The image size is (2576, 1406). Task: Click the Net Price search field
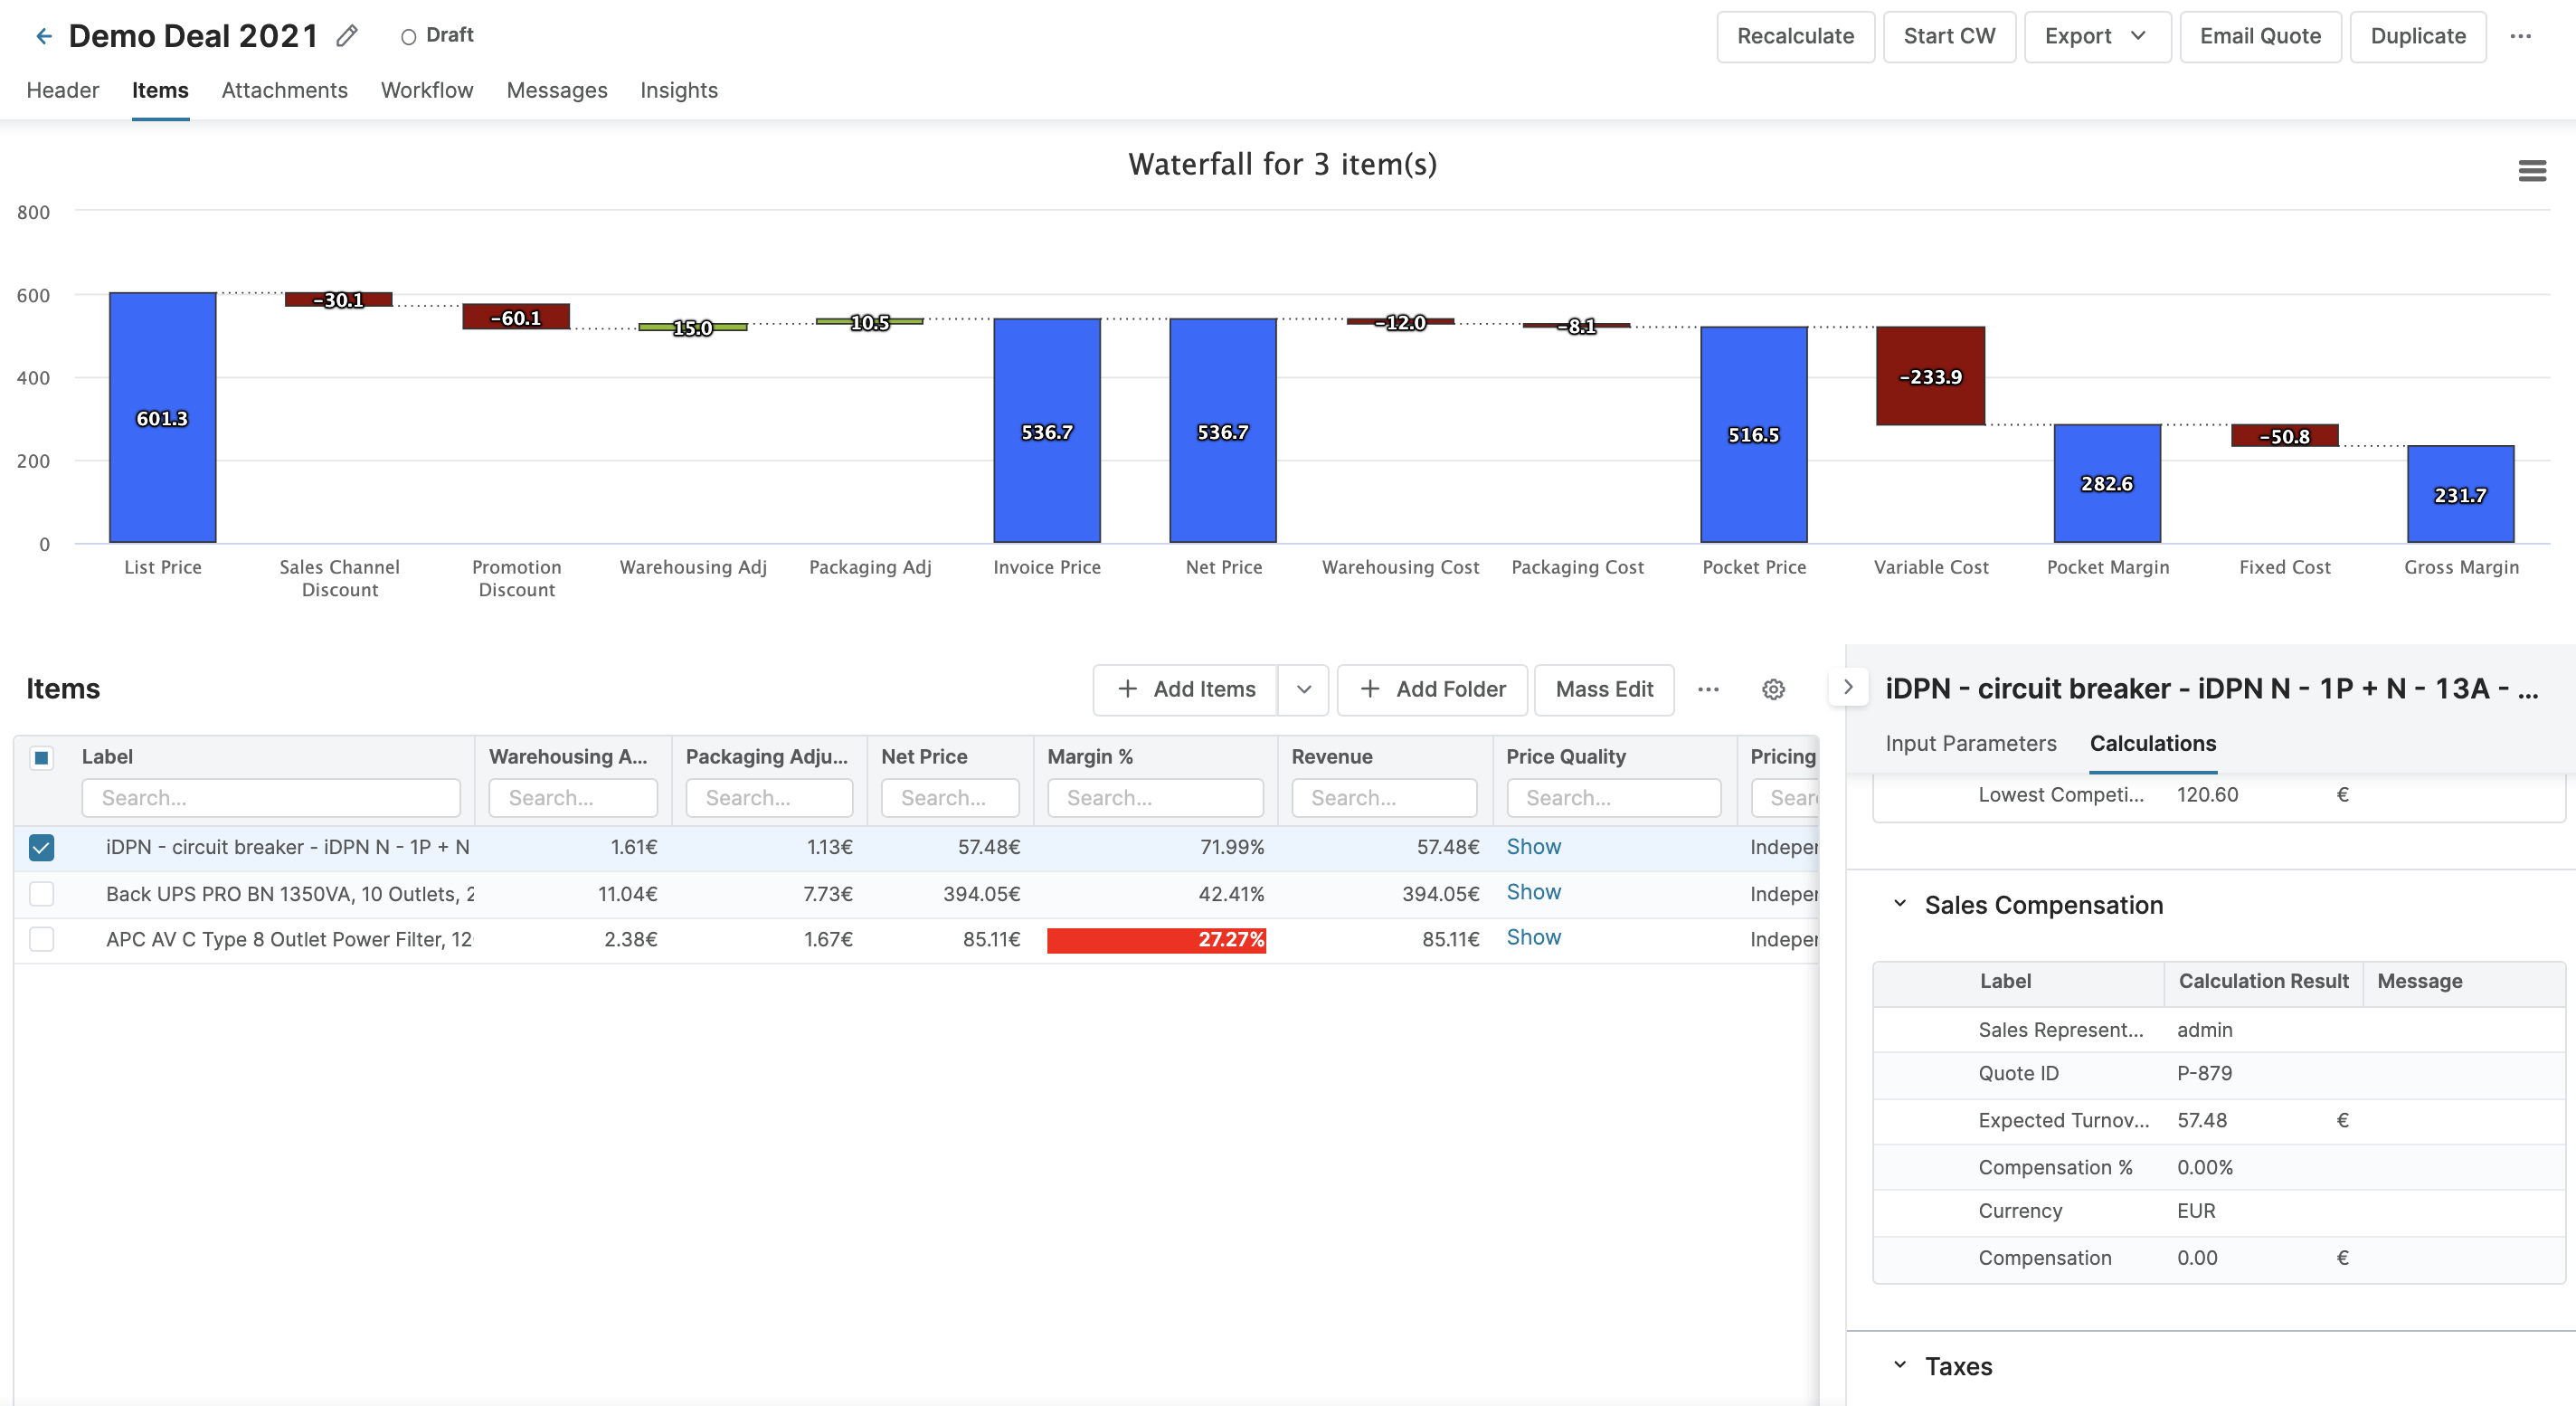949,797
